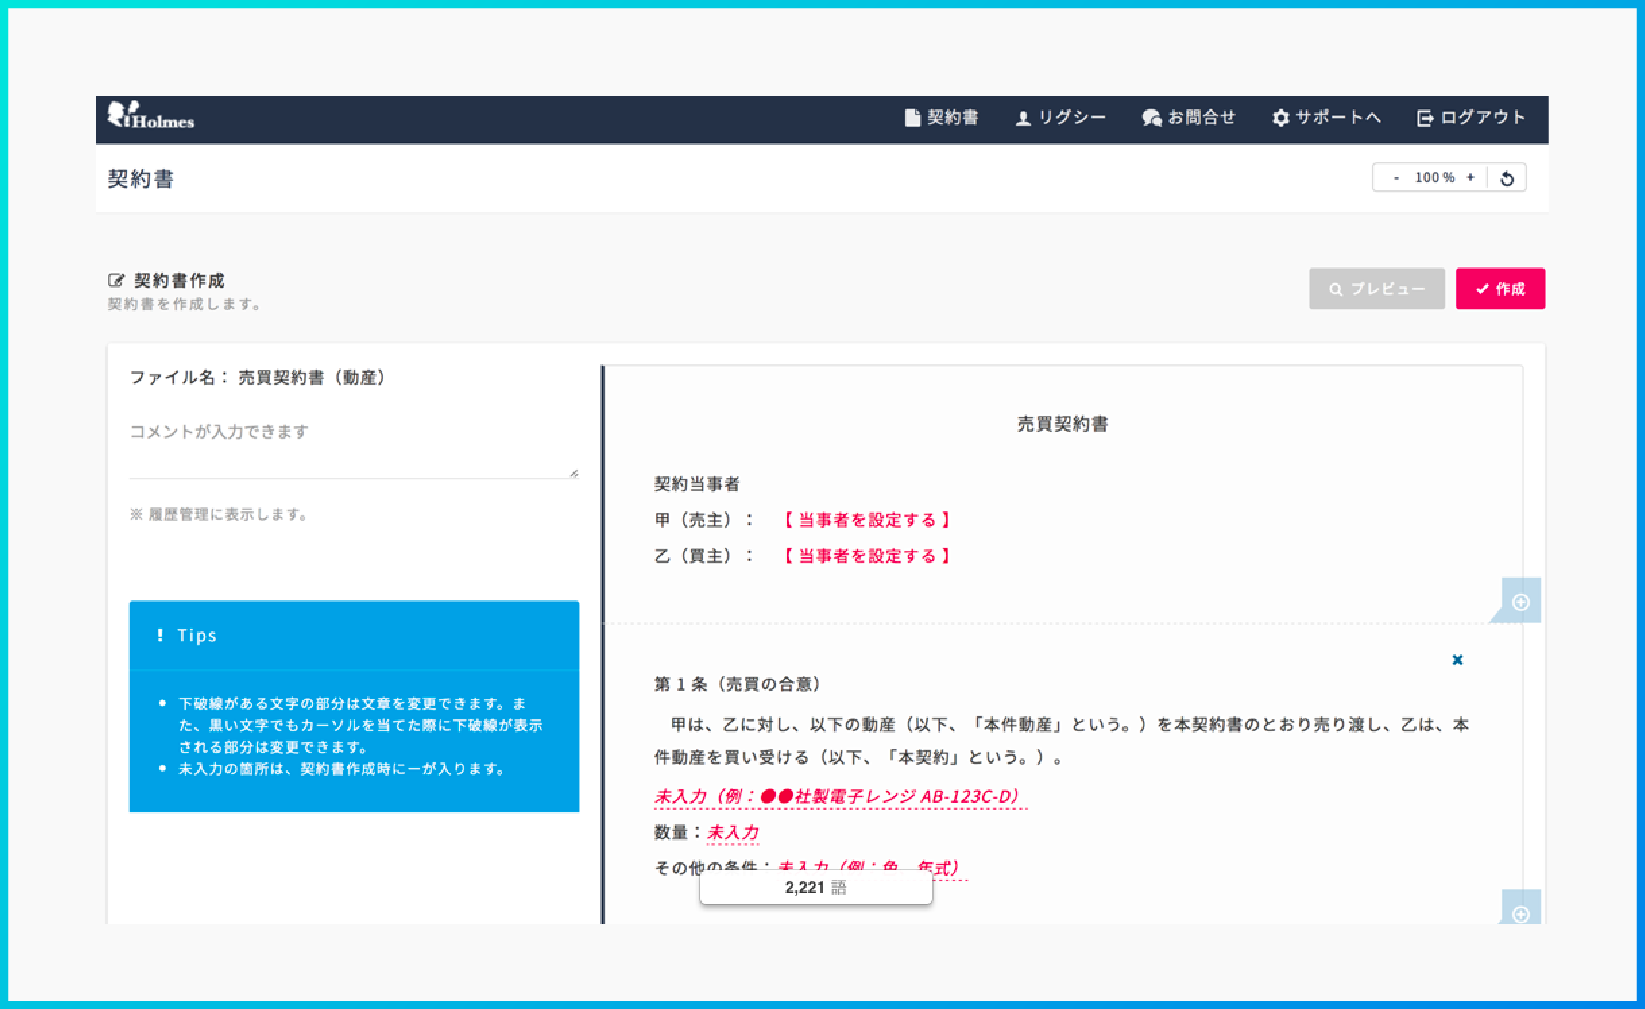This screenshot has width=1645, height=1009.
Task: Open the リグシー menu item
Action: tap(1061, 118)
